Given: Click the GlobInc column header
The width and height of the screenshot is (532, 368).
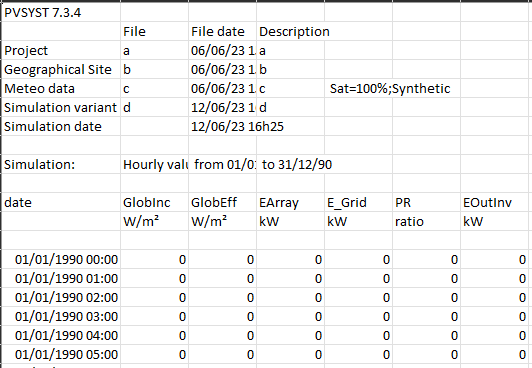Looking at the screenshot, I should 154,202.
